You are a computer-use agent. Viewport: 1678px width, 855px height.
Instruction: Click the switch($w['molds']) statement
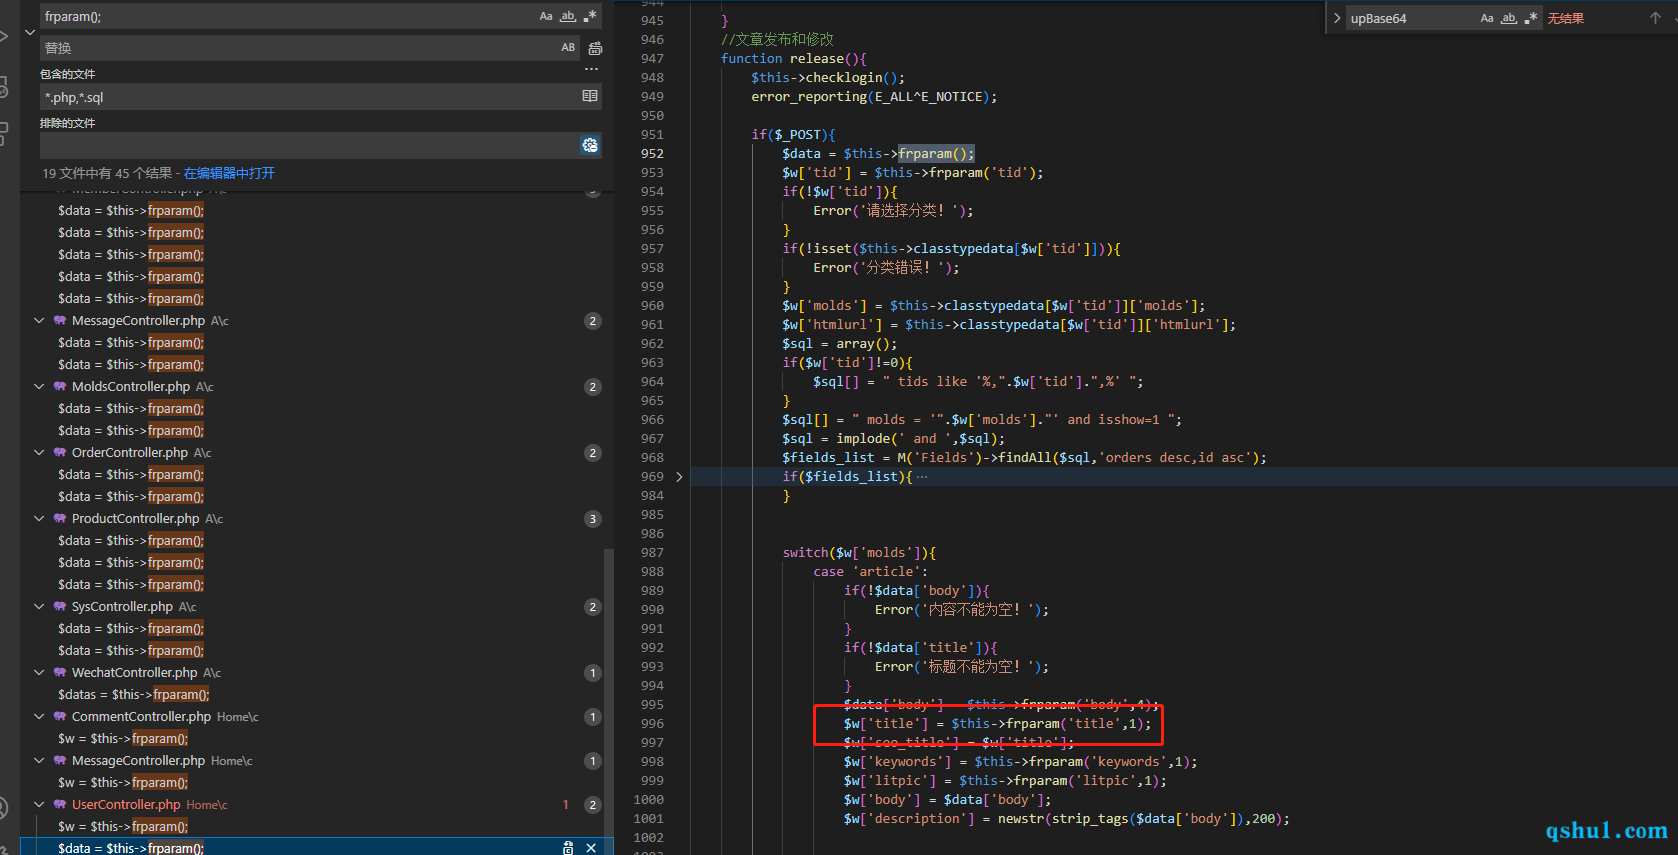(859, 553)
